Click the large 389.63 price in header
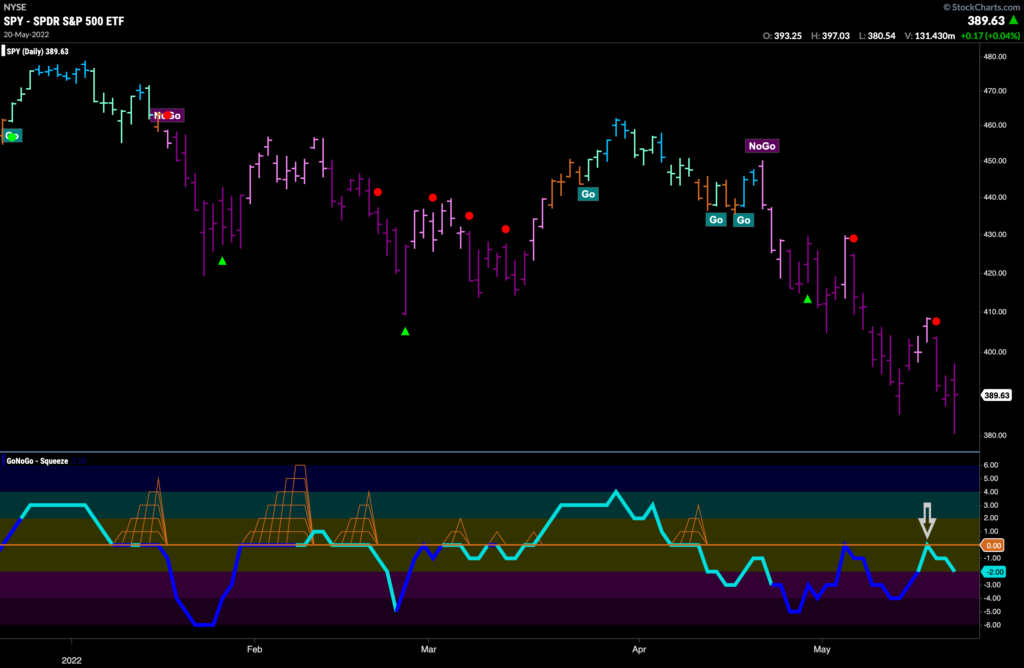Screen dimensions: 1024x668 point(985,21)
